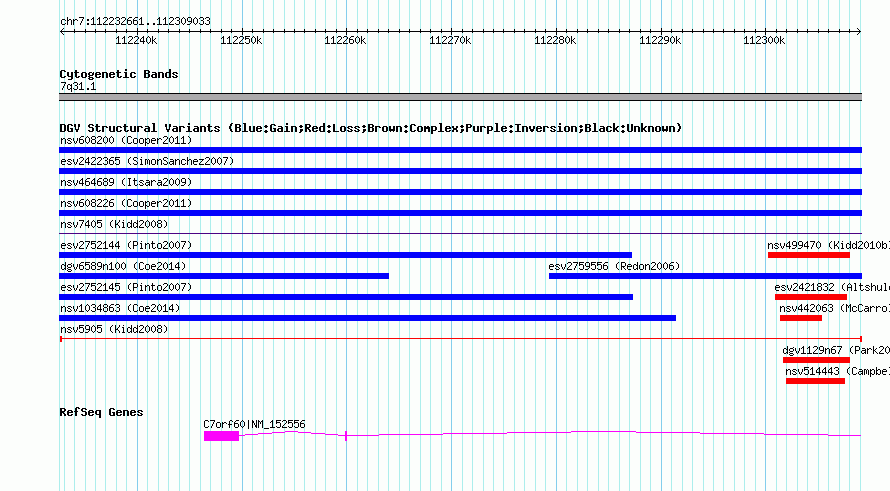Open the esv2759556 (Redon2006) variant label
Screen dimensions: 890x491
tap(614, 266)
